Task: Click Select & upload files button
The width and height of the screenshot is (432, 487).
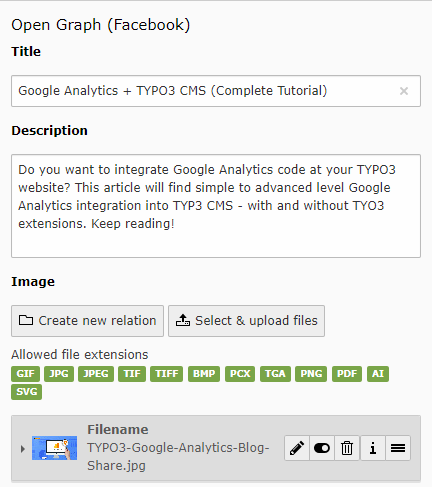Action: (x=246, y=321)
